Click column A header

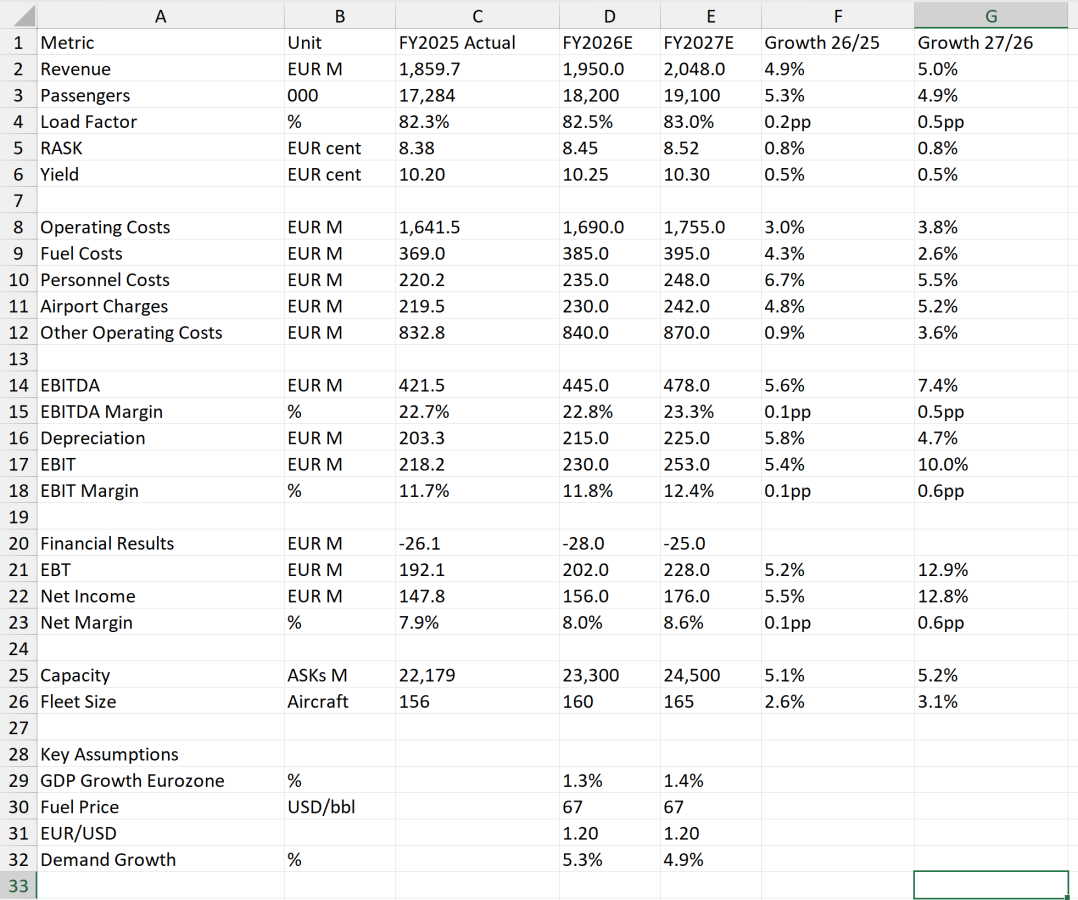pos(160,14)
